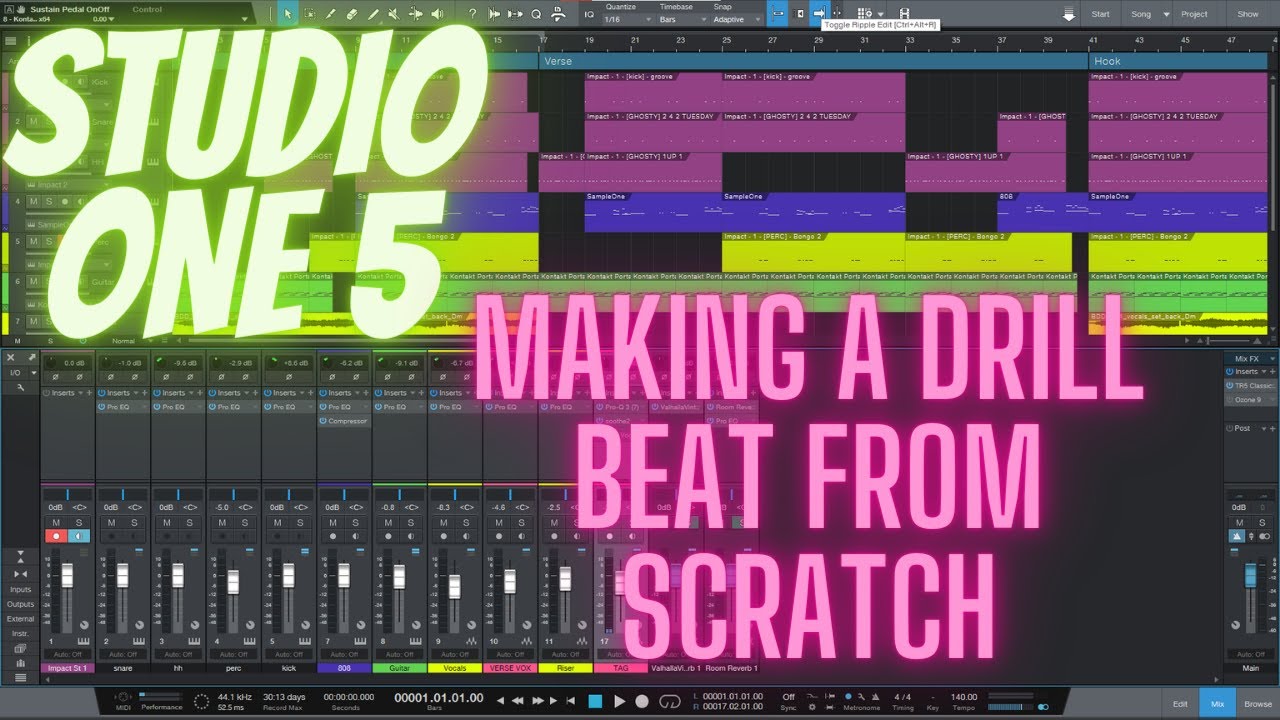Click the Play button in transport

pos(619,702)
